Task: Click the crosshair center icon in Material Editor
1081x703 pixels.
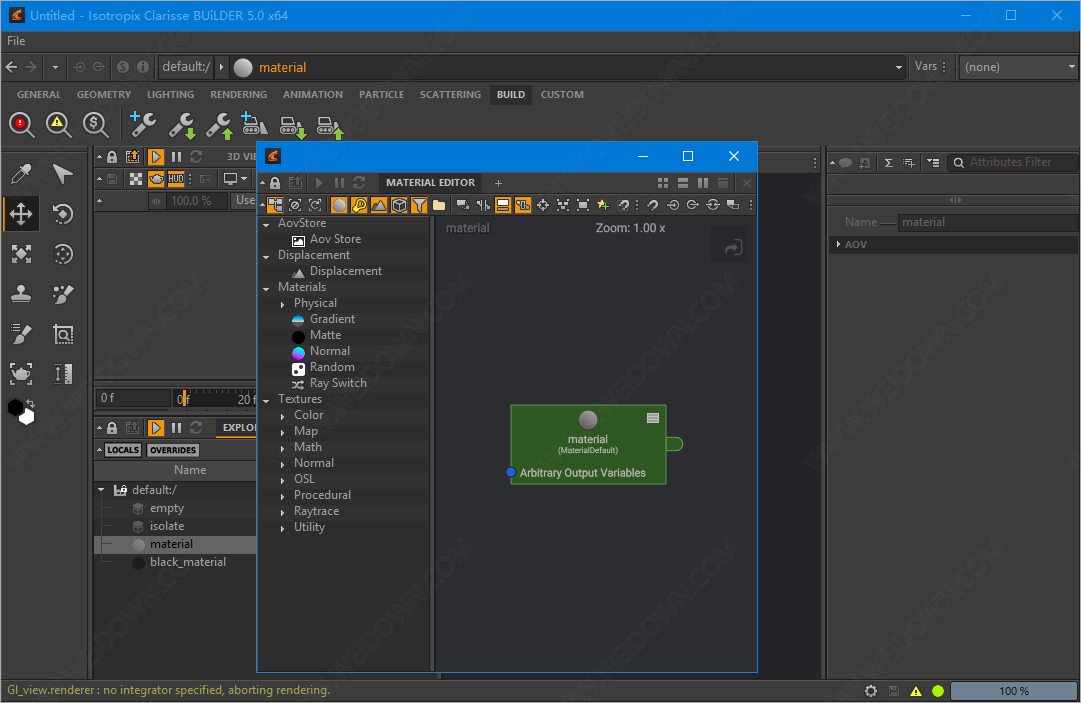Action: (543, 205)
